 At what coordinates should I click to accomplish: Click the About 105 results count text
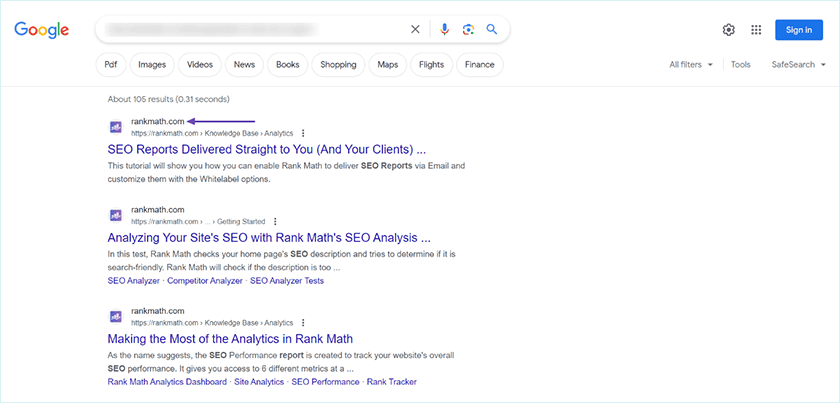tap(168, 99)
